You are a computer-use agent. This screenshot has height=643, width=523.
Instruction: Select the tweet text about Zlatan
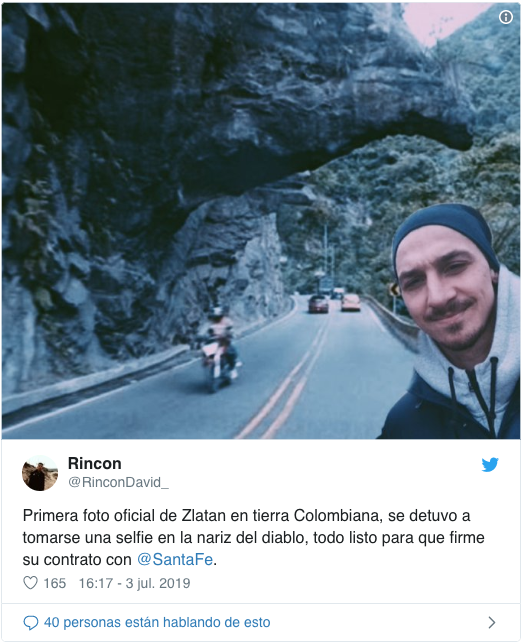(254, 538)
